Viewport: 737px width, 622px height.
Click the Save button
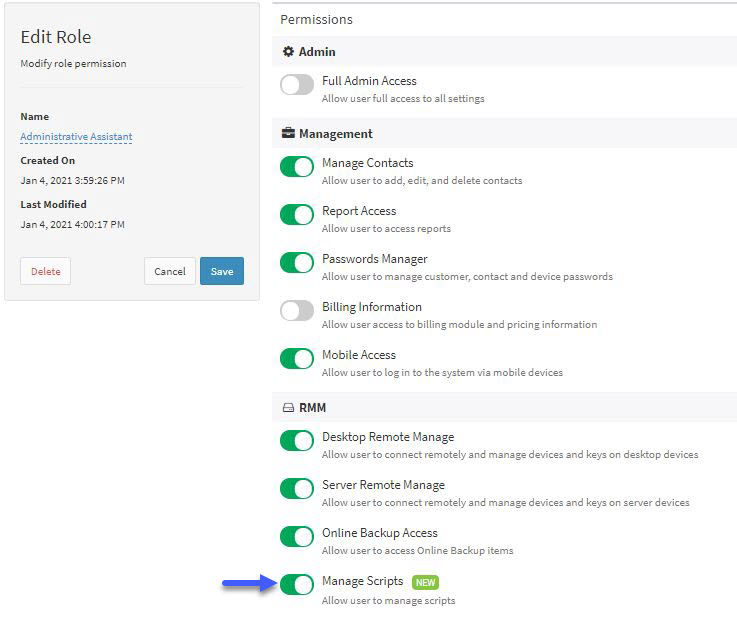(222, 271)
